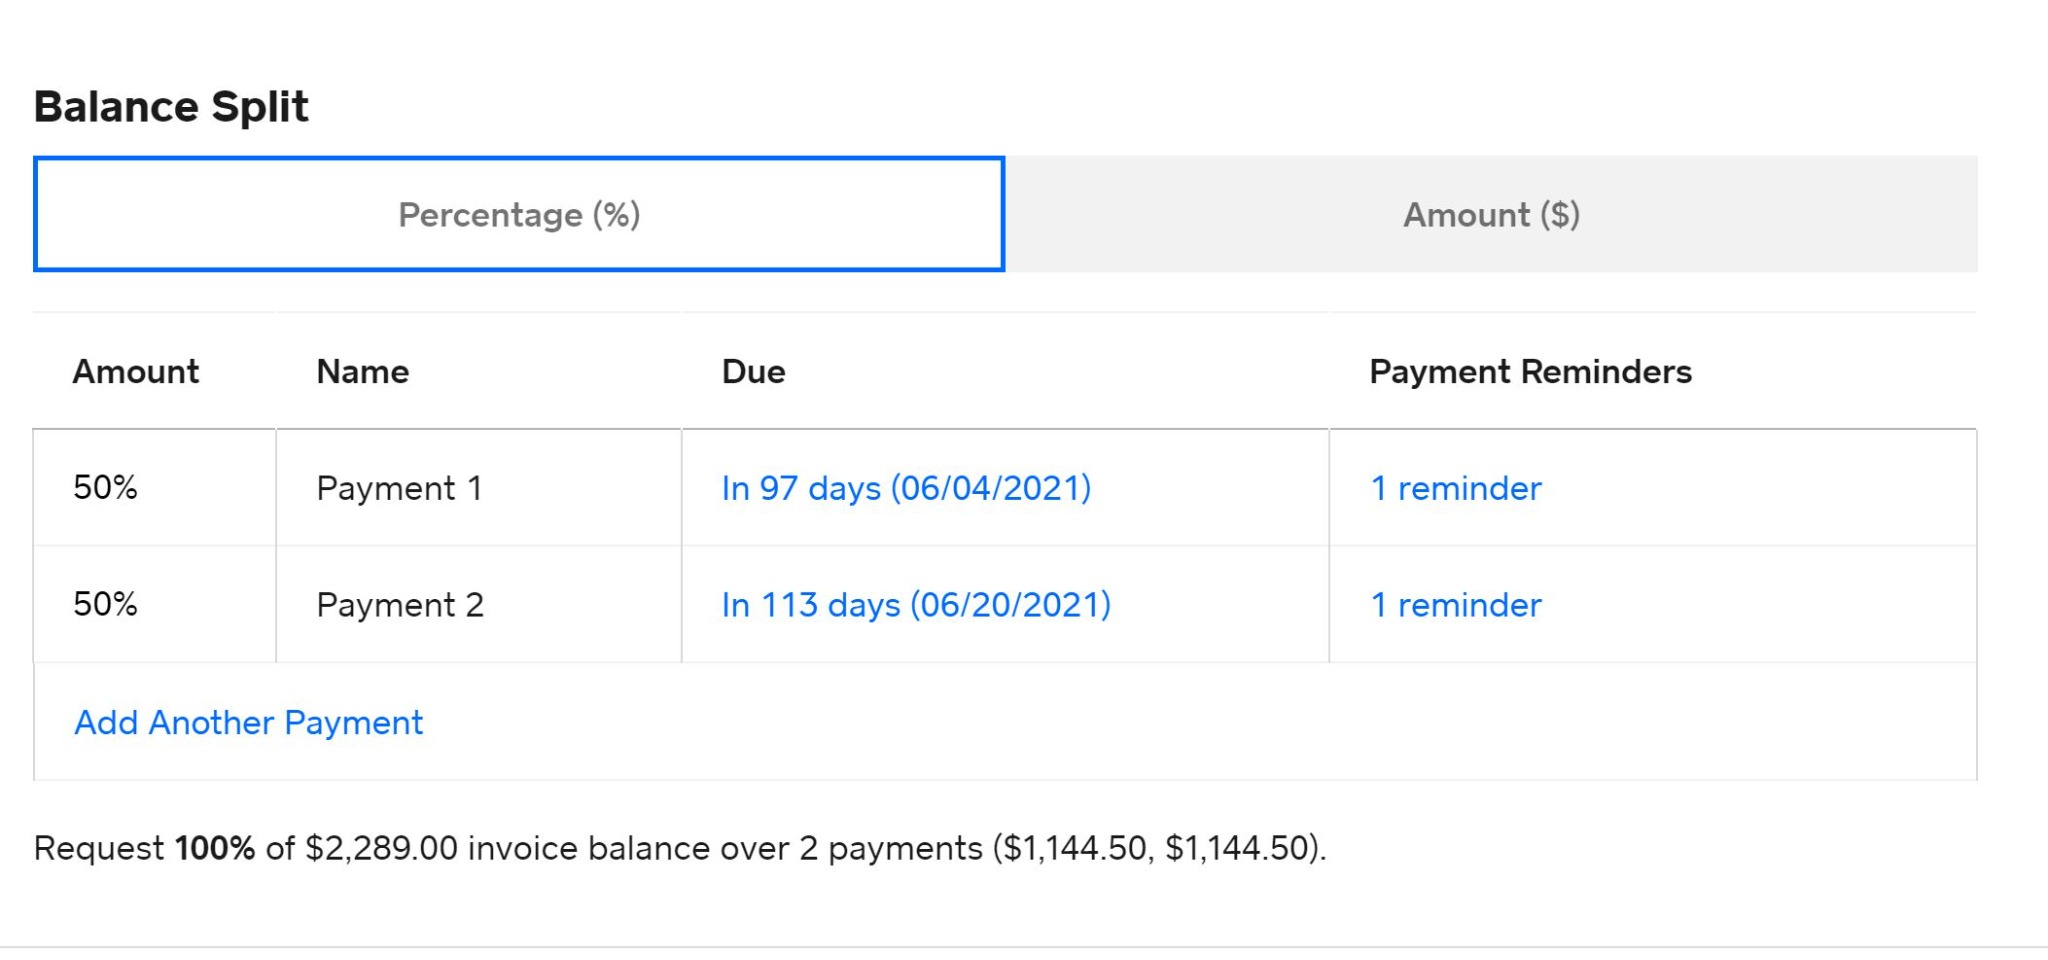Switch to the Amount ($) tab
The height and width of the screenshot is (960, 2048).
click(1492, 213)
